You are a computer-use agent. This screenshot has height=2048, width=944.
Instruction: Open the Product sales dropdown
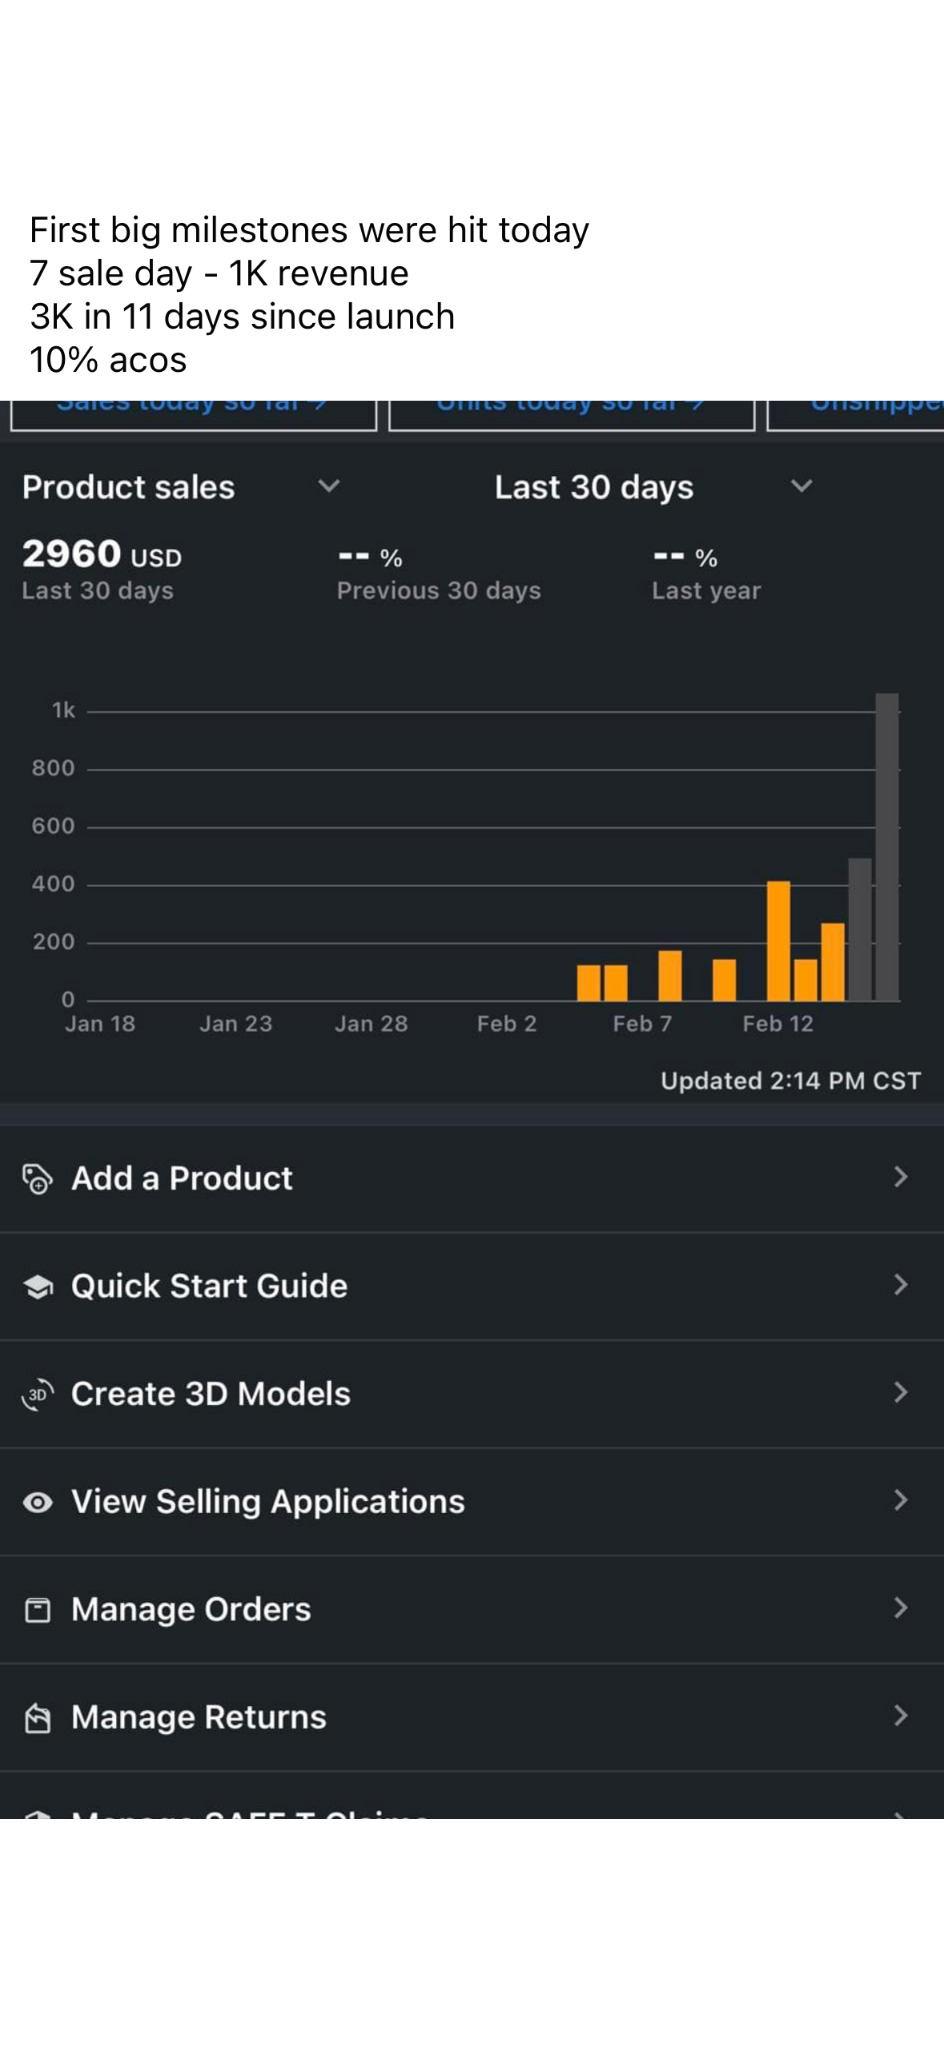(x=329, y=487)
